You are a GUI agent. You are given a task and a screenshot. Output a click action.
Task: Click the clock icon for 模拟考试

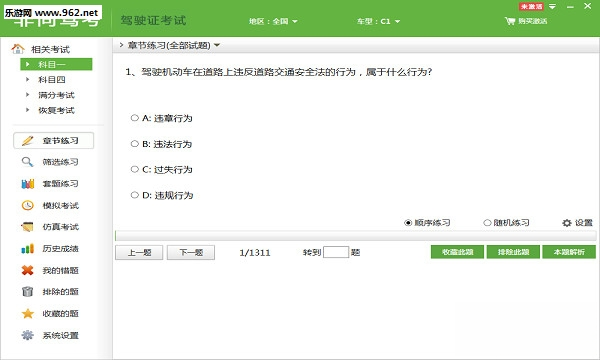pyautogui.click(x=27, y=205)
